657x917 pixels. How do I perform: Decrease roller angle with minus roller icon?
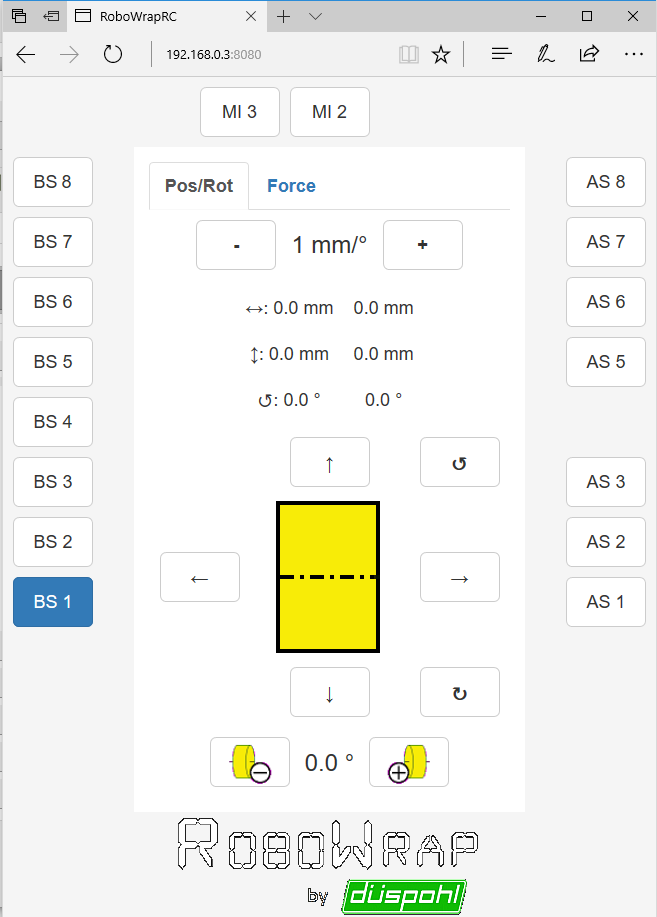(249, 762)
